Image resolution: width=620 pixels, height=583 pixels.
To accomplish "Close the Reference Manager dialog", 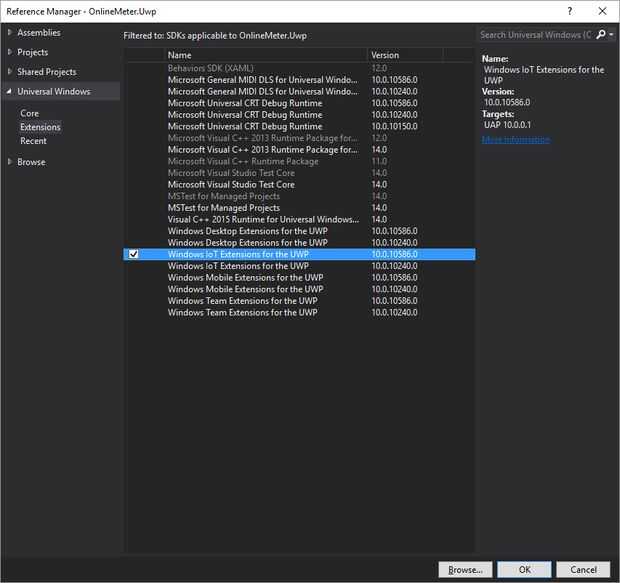I will tap(602, 11).
